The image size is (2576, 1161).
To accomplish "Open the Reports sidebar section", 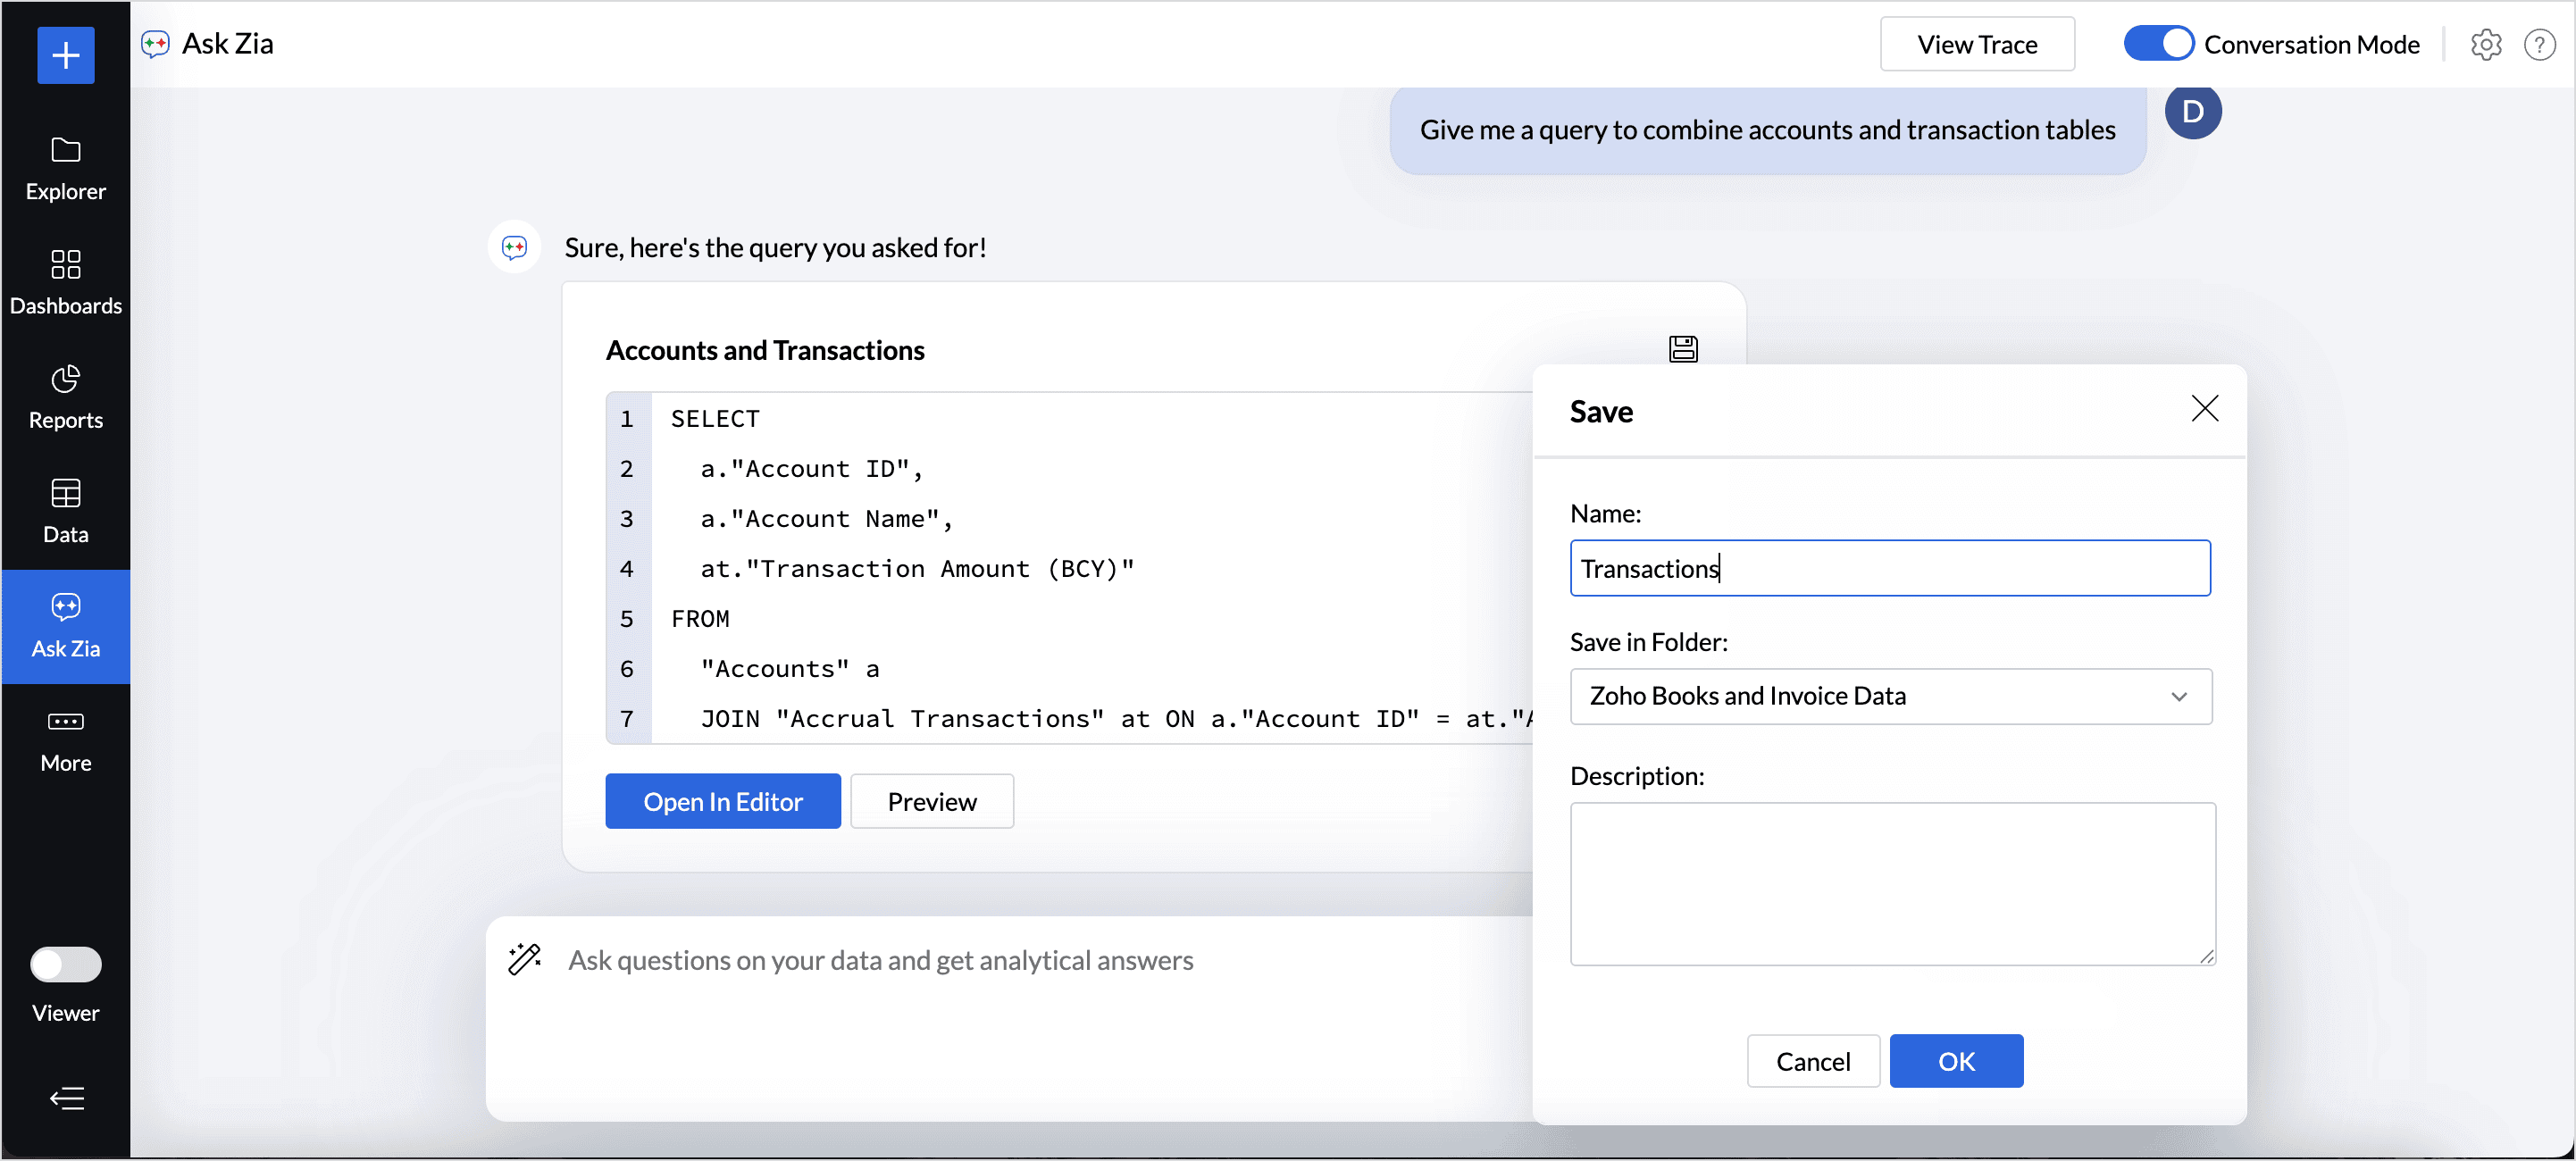I will (x=66, y=397).
